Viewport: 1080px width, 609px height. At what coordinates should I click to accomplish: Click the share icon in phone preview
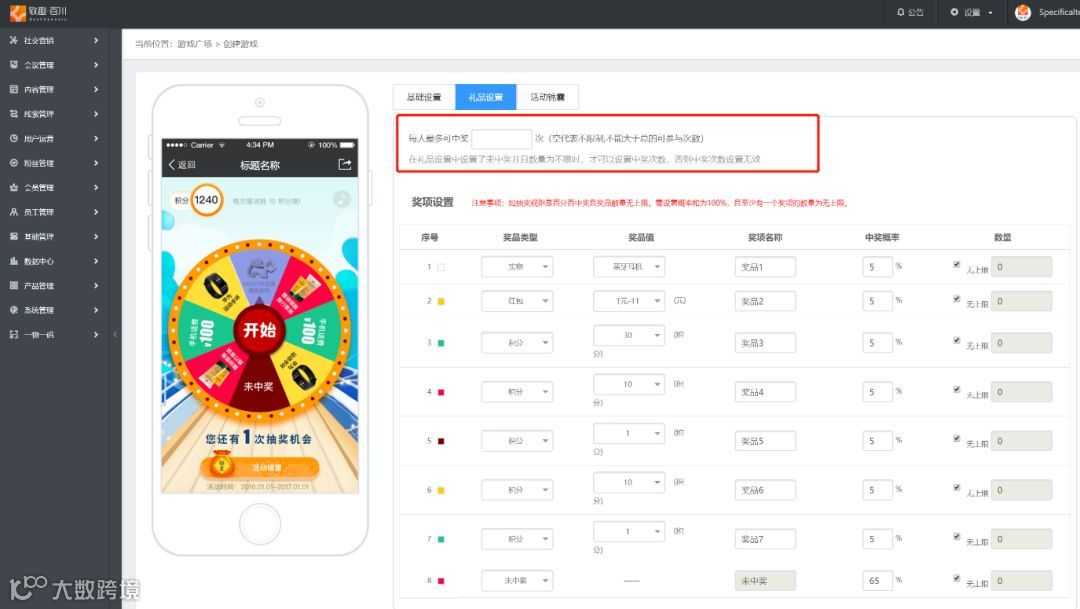[x=344, y=165]
